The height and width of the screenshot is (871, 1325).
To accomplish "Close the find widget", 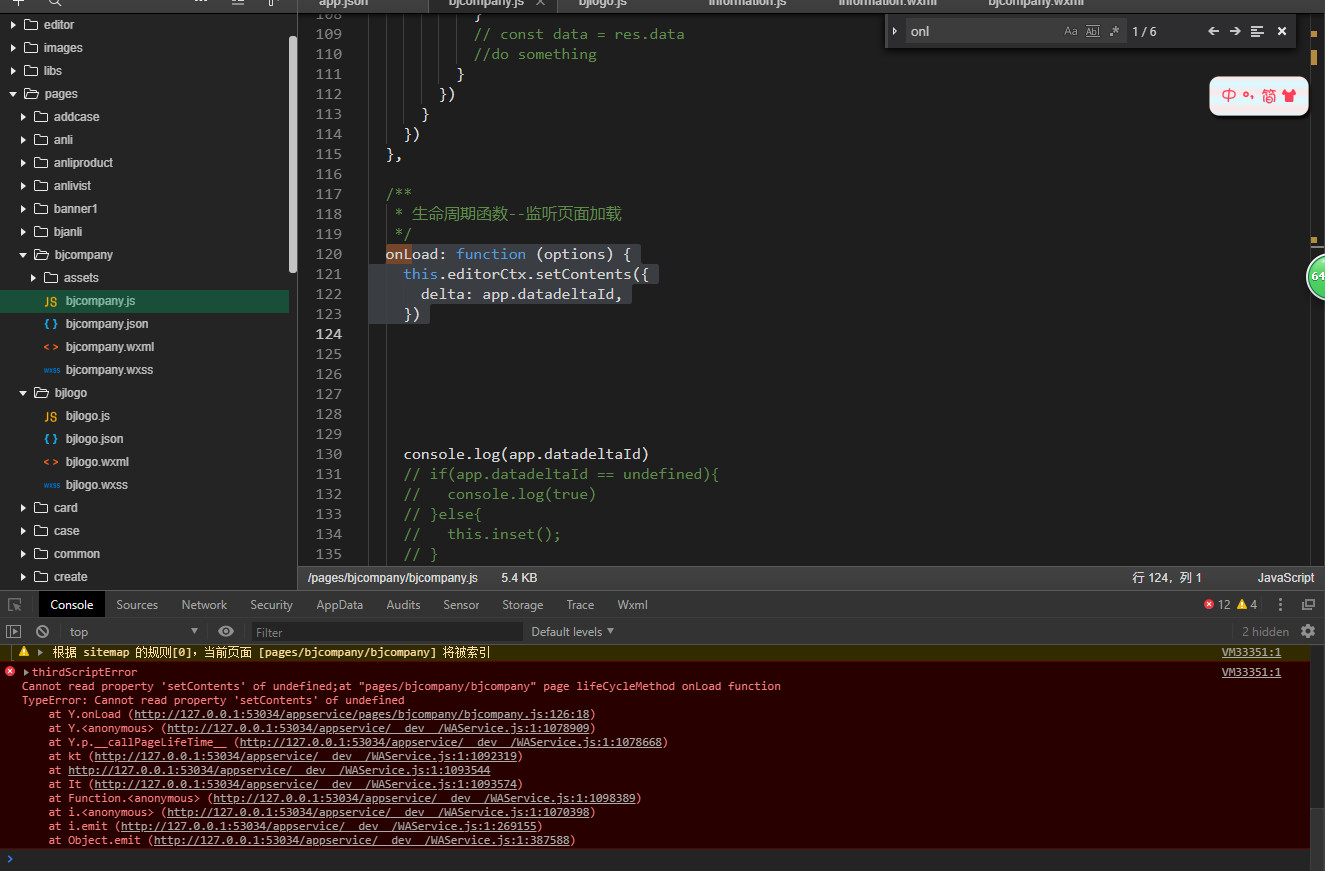I will click(1282, 31).
